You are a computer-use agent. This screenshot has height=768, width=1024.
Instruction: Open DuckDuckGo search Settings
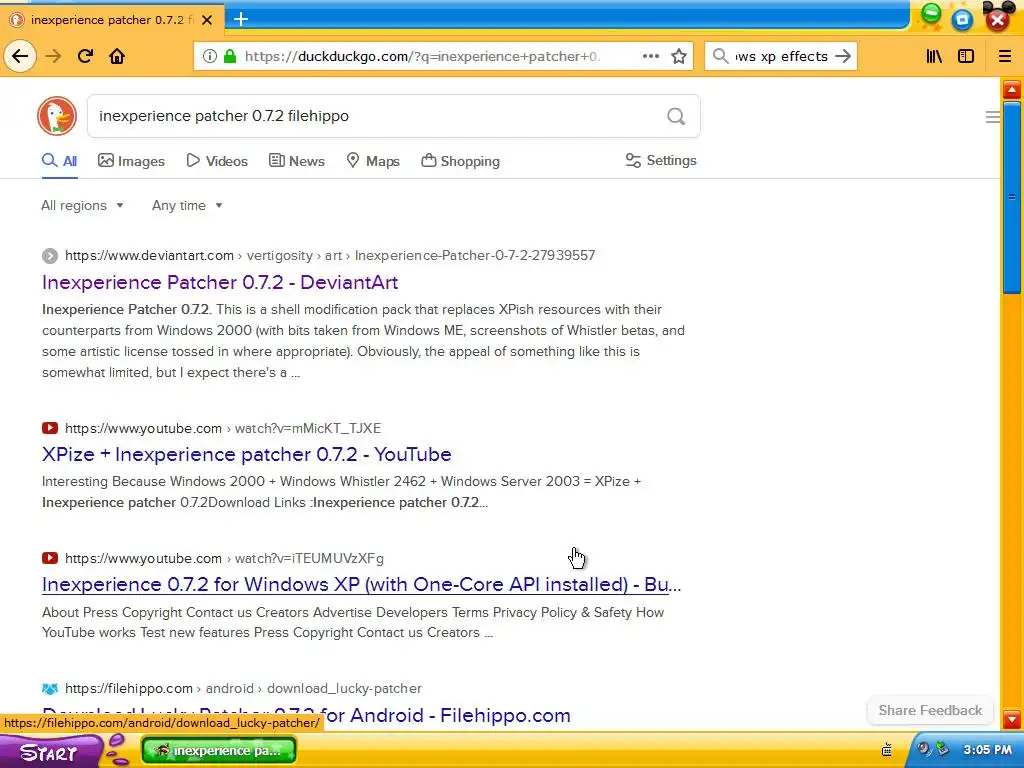pyautogui.click(x=661, y=161)
